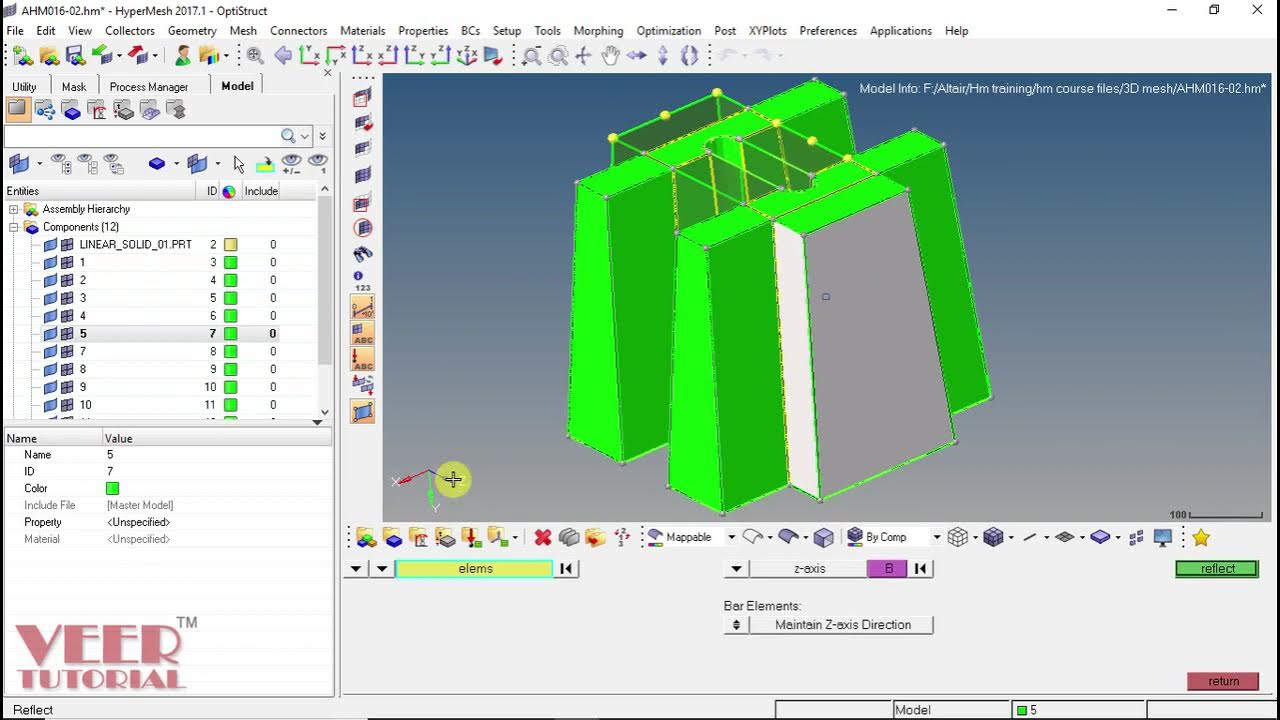Switch to the Utility tab

(x=24, y=87)
